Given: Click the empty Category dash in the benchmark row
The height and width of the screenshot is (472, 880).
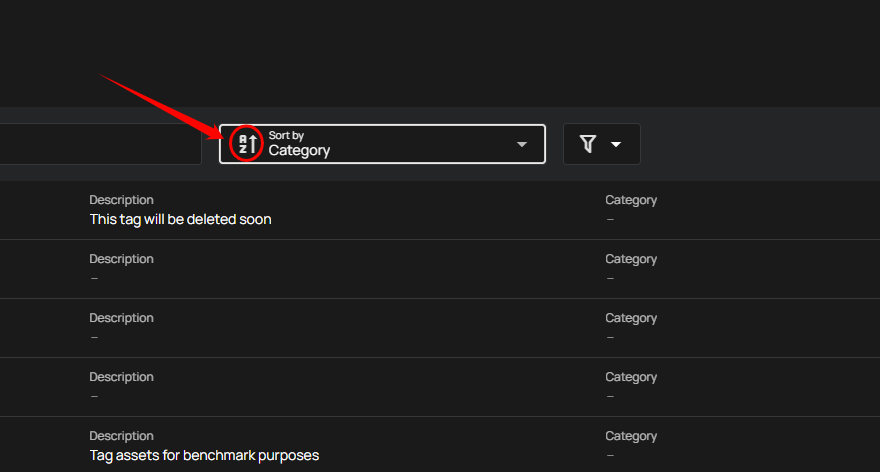Looking at the screenshot, I should click(610, 455).
